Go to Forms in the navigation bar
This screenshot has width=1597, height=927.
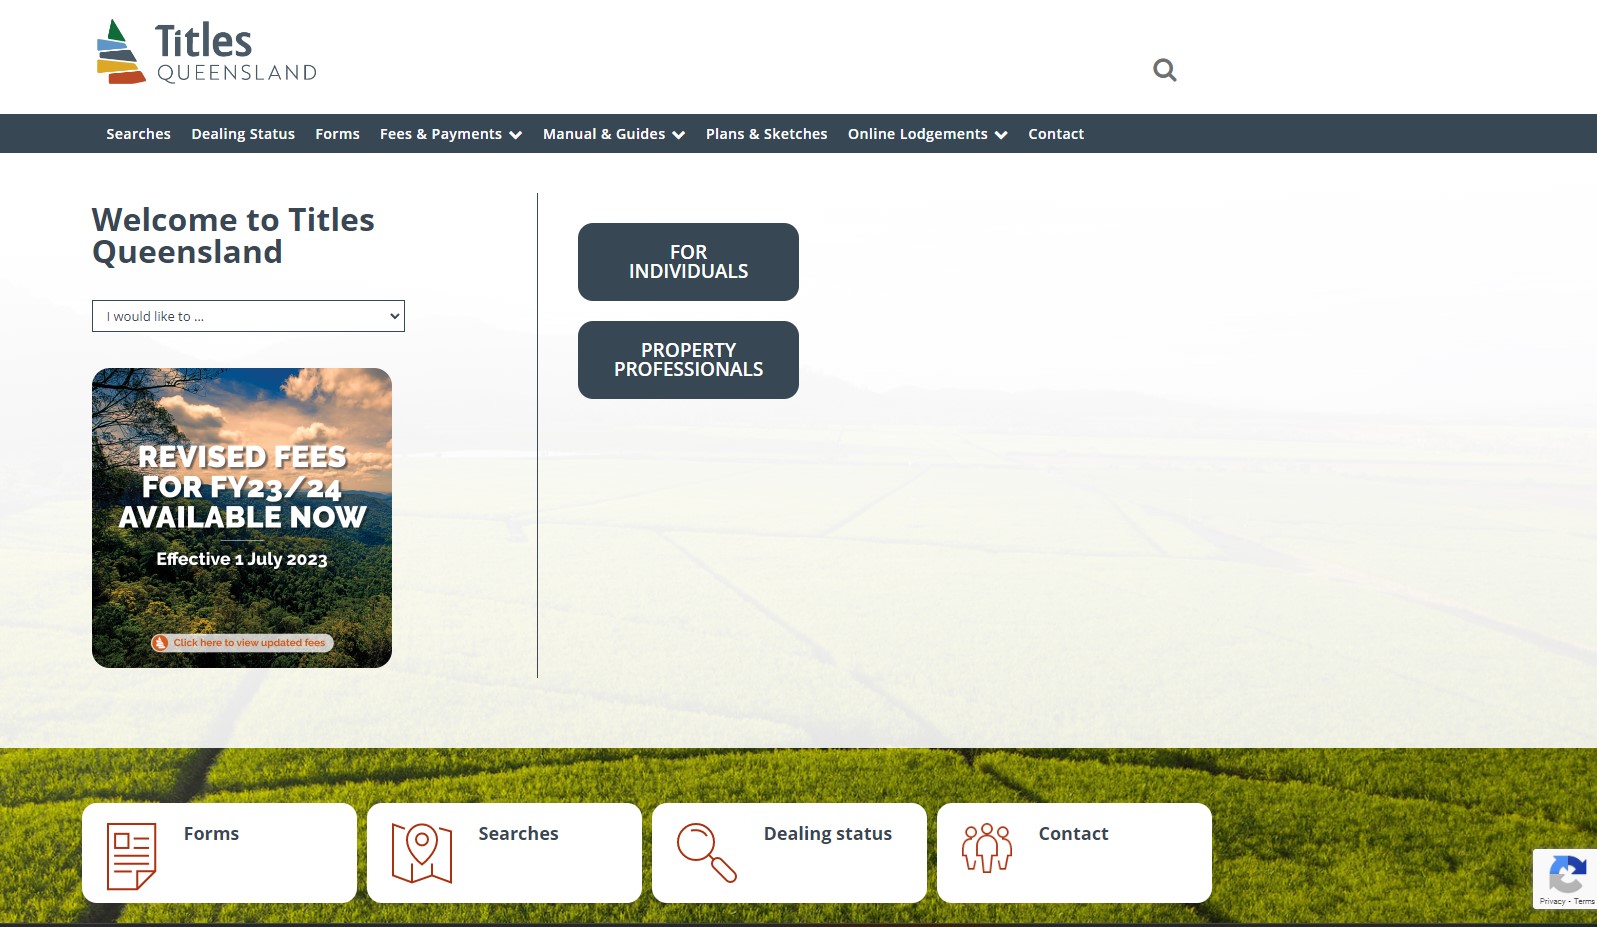(x=337, y=134)
